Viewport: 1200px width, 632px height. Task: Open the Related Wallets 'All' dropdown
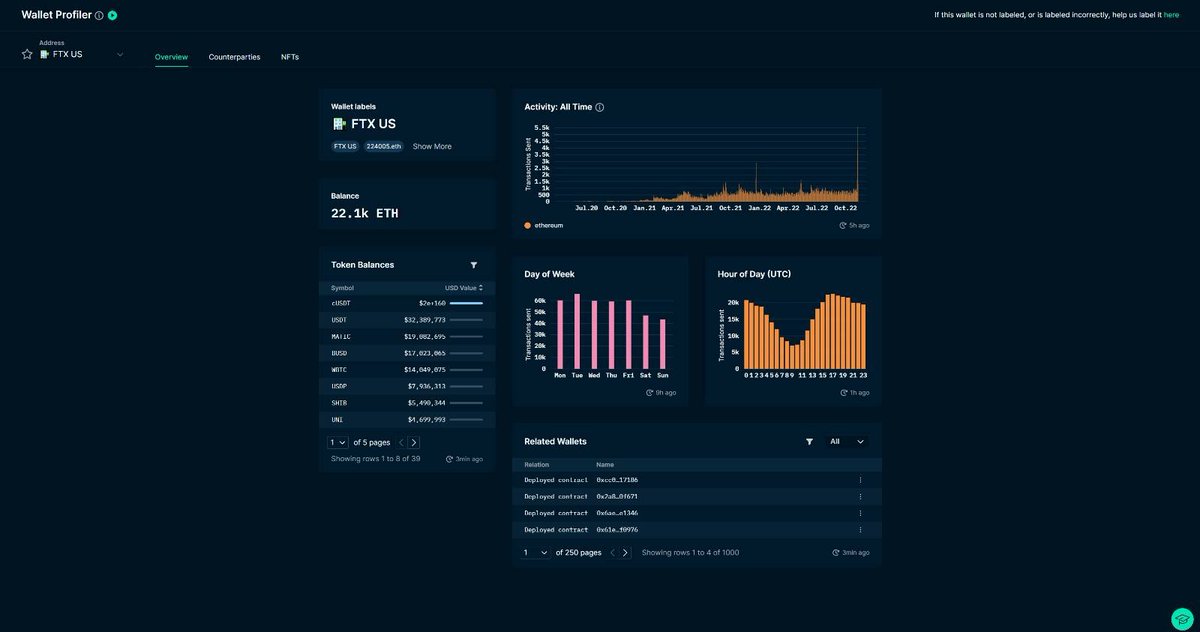(x=846, y=441)
